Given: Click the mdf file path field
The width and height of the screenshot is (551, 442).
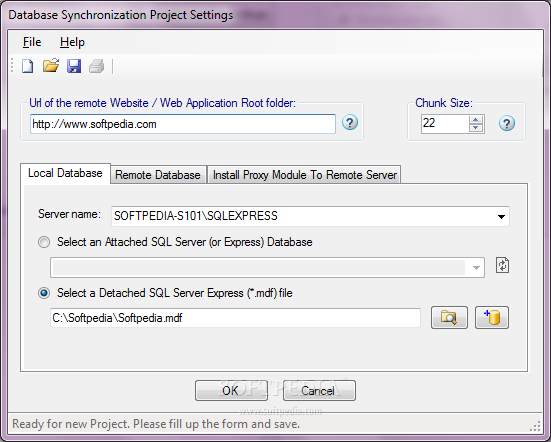Looking at the screenshot, I should tap(235, 318).
